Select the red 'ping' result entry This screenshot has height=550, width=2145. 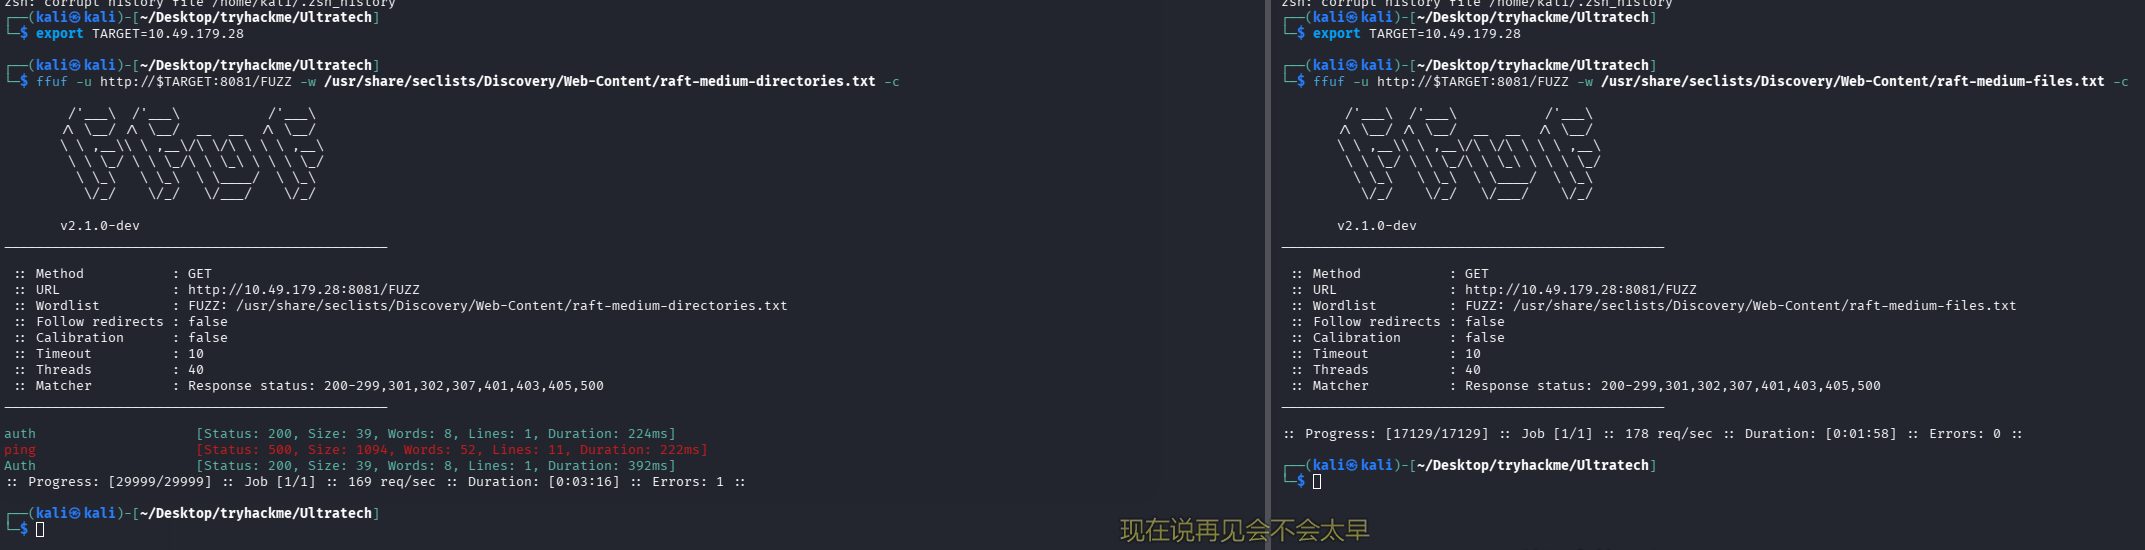[20, 450]
